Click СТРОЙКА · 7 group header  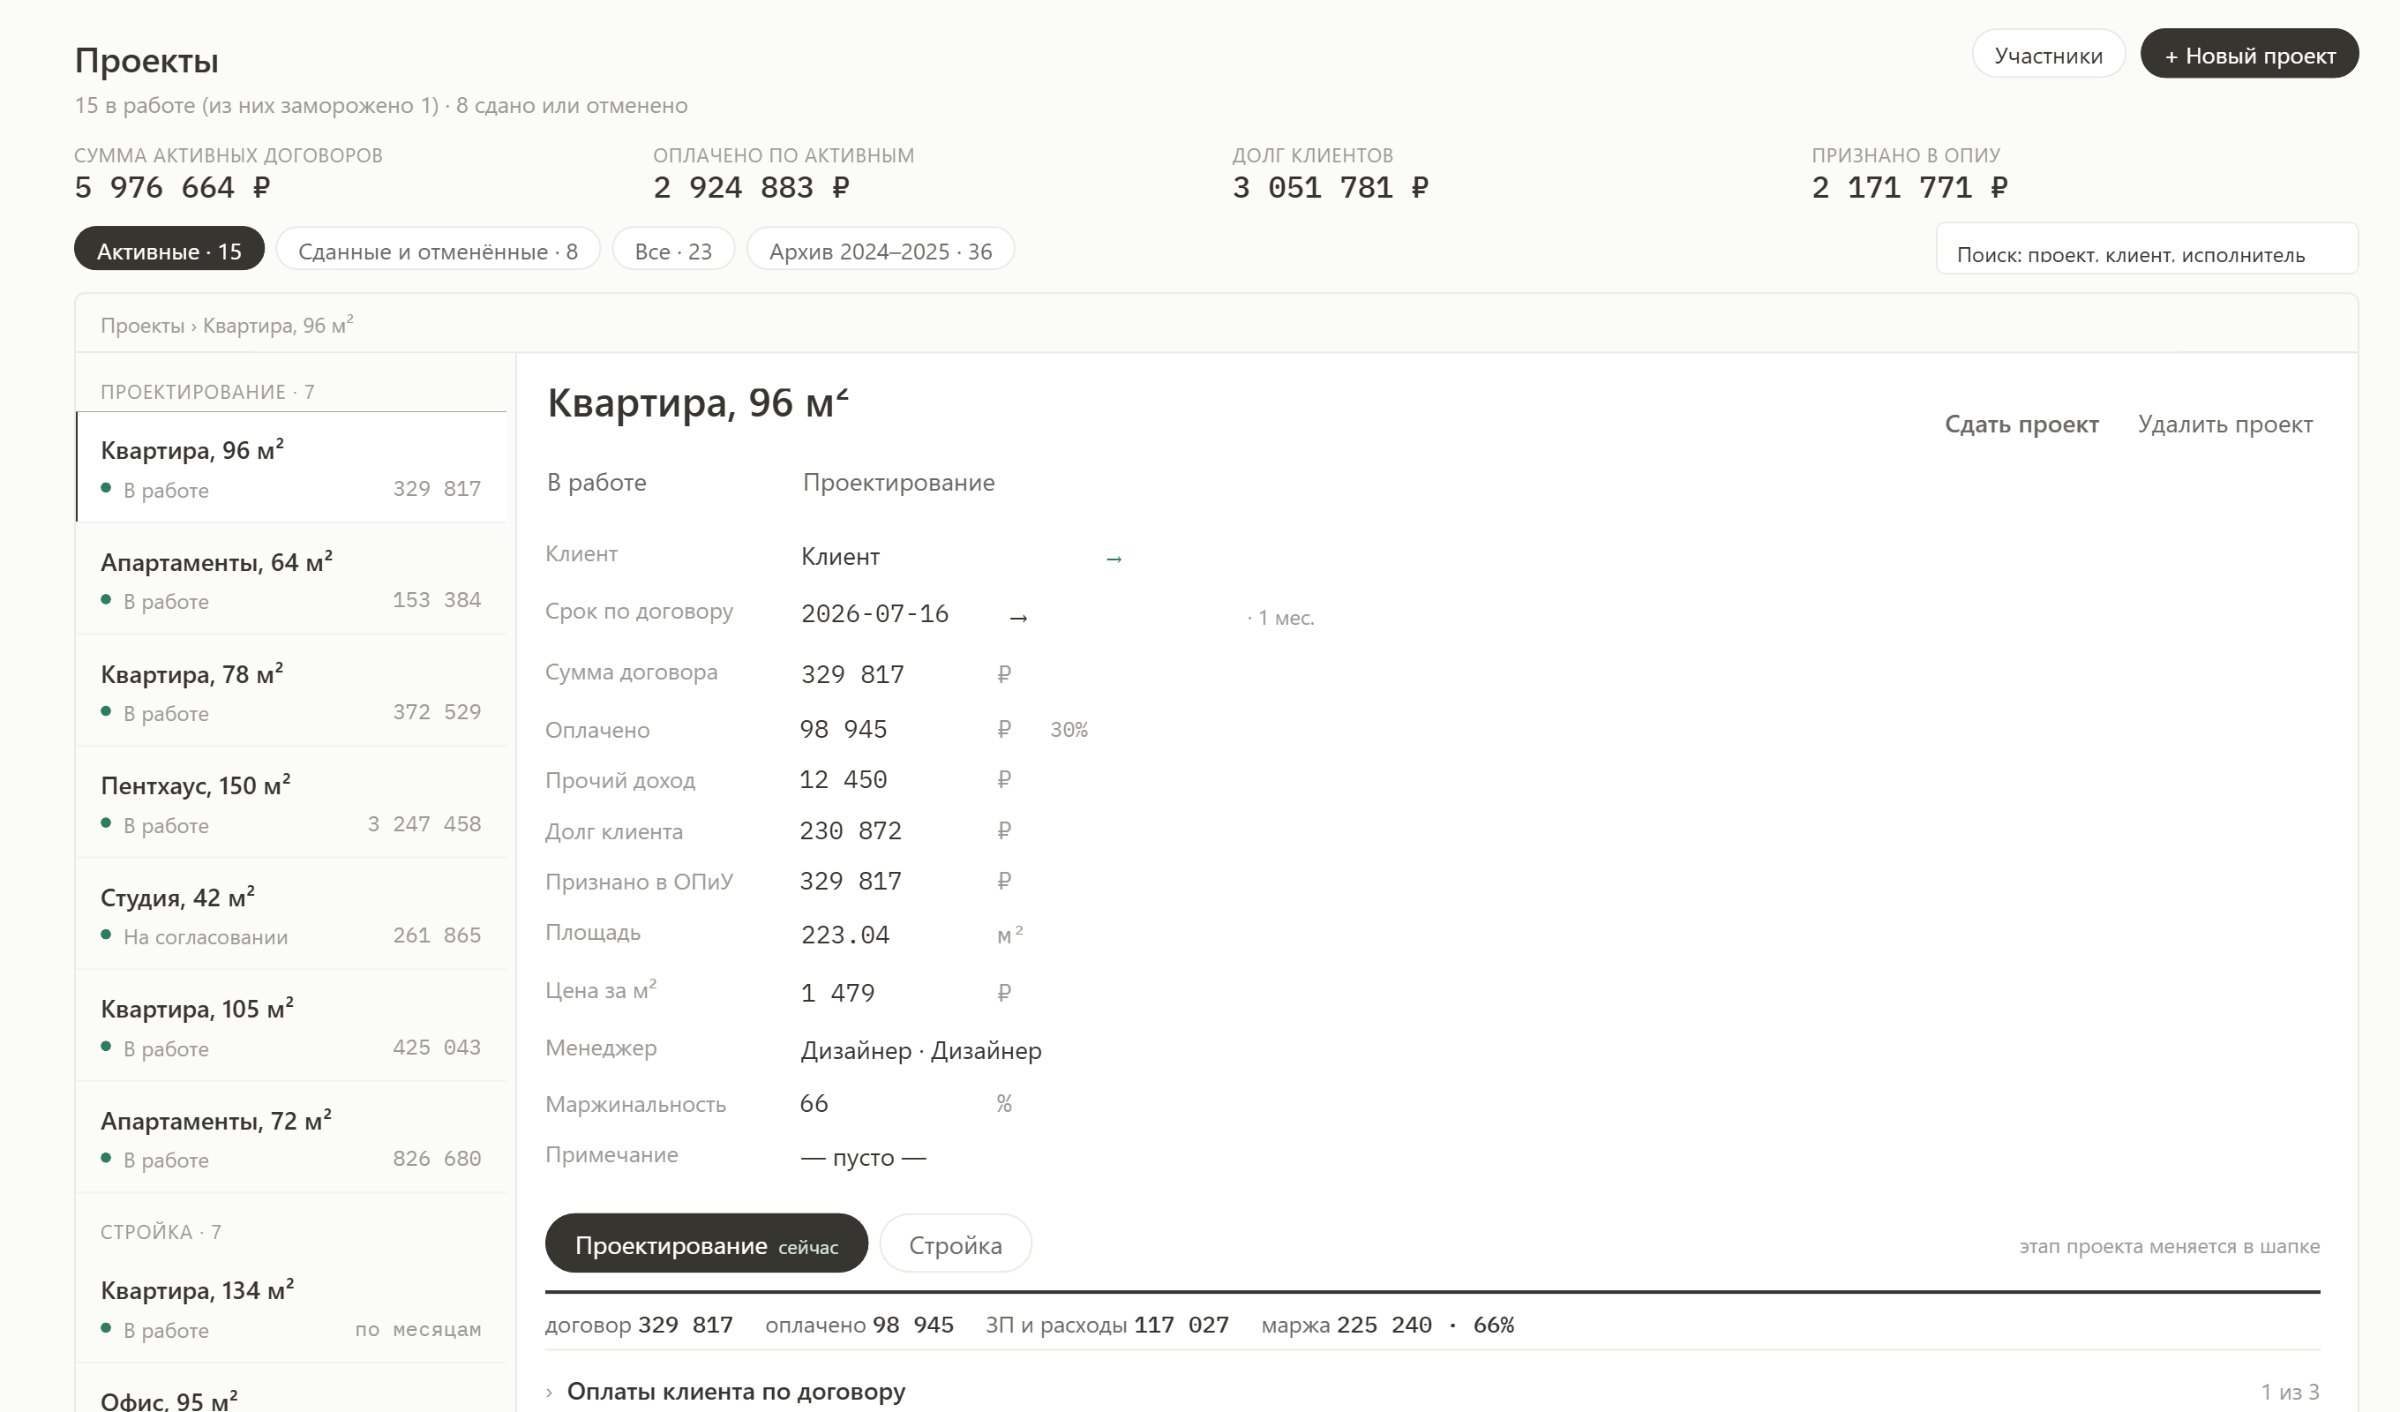[161, 1232]
